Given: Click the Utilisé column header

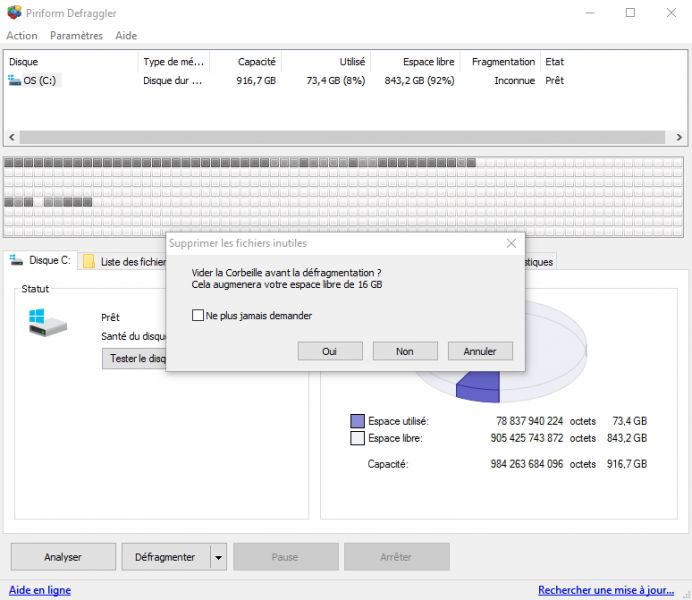Looking at the screenshot, I should (x=326, y=62).
